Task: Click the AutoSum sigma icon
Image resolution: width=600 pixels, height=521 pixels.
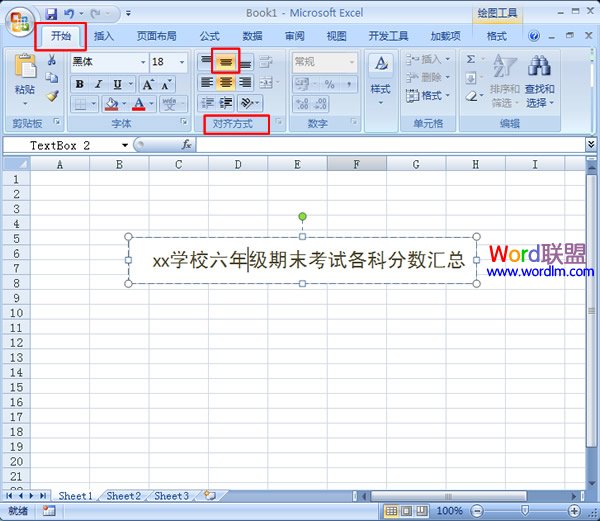Action: 471,59
